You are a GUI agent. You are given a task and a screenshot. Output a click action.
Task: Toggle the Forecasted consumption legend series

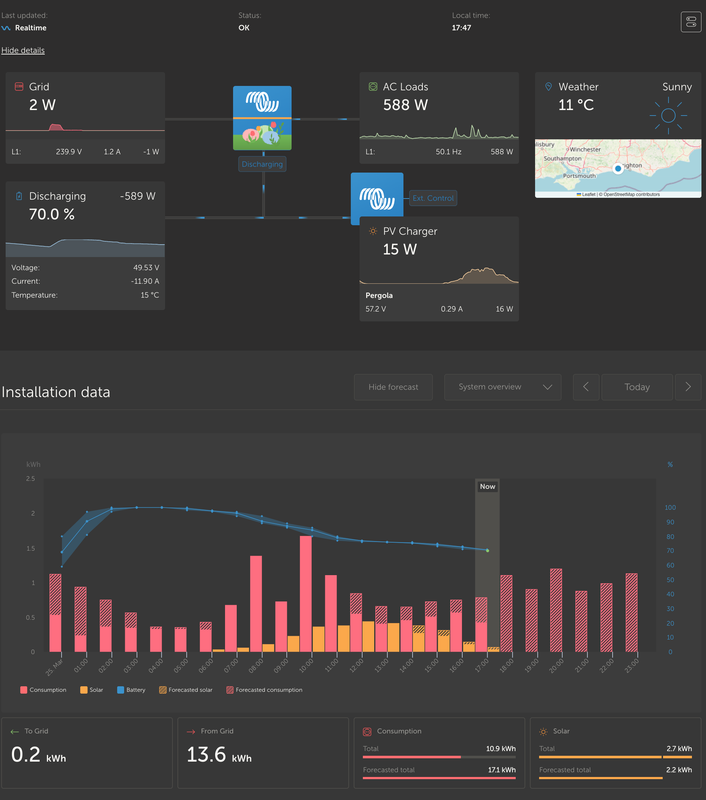(264, 690)
